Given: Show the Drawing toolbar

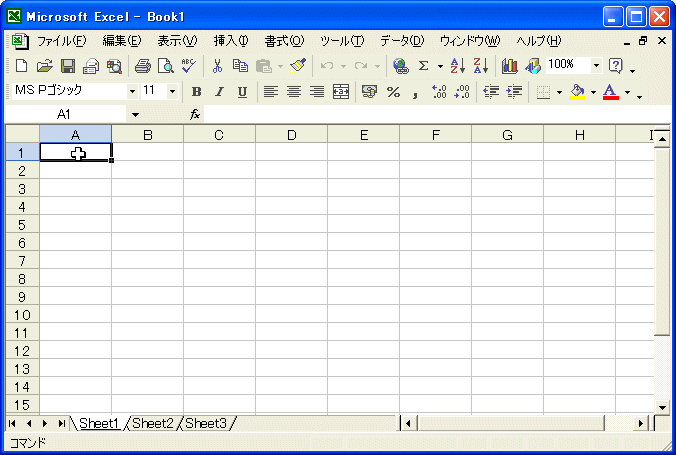Looking at the screenshot, I should tap(533, 66).
